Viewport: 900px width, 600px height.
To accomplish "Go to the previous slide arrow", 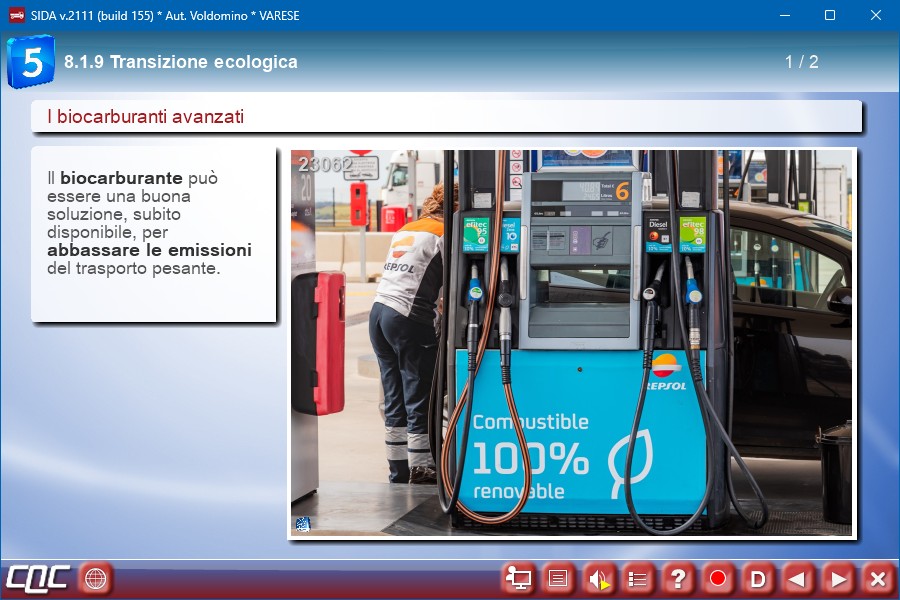I will click(x=798, y=578).
